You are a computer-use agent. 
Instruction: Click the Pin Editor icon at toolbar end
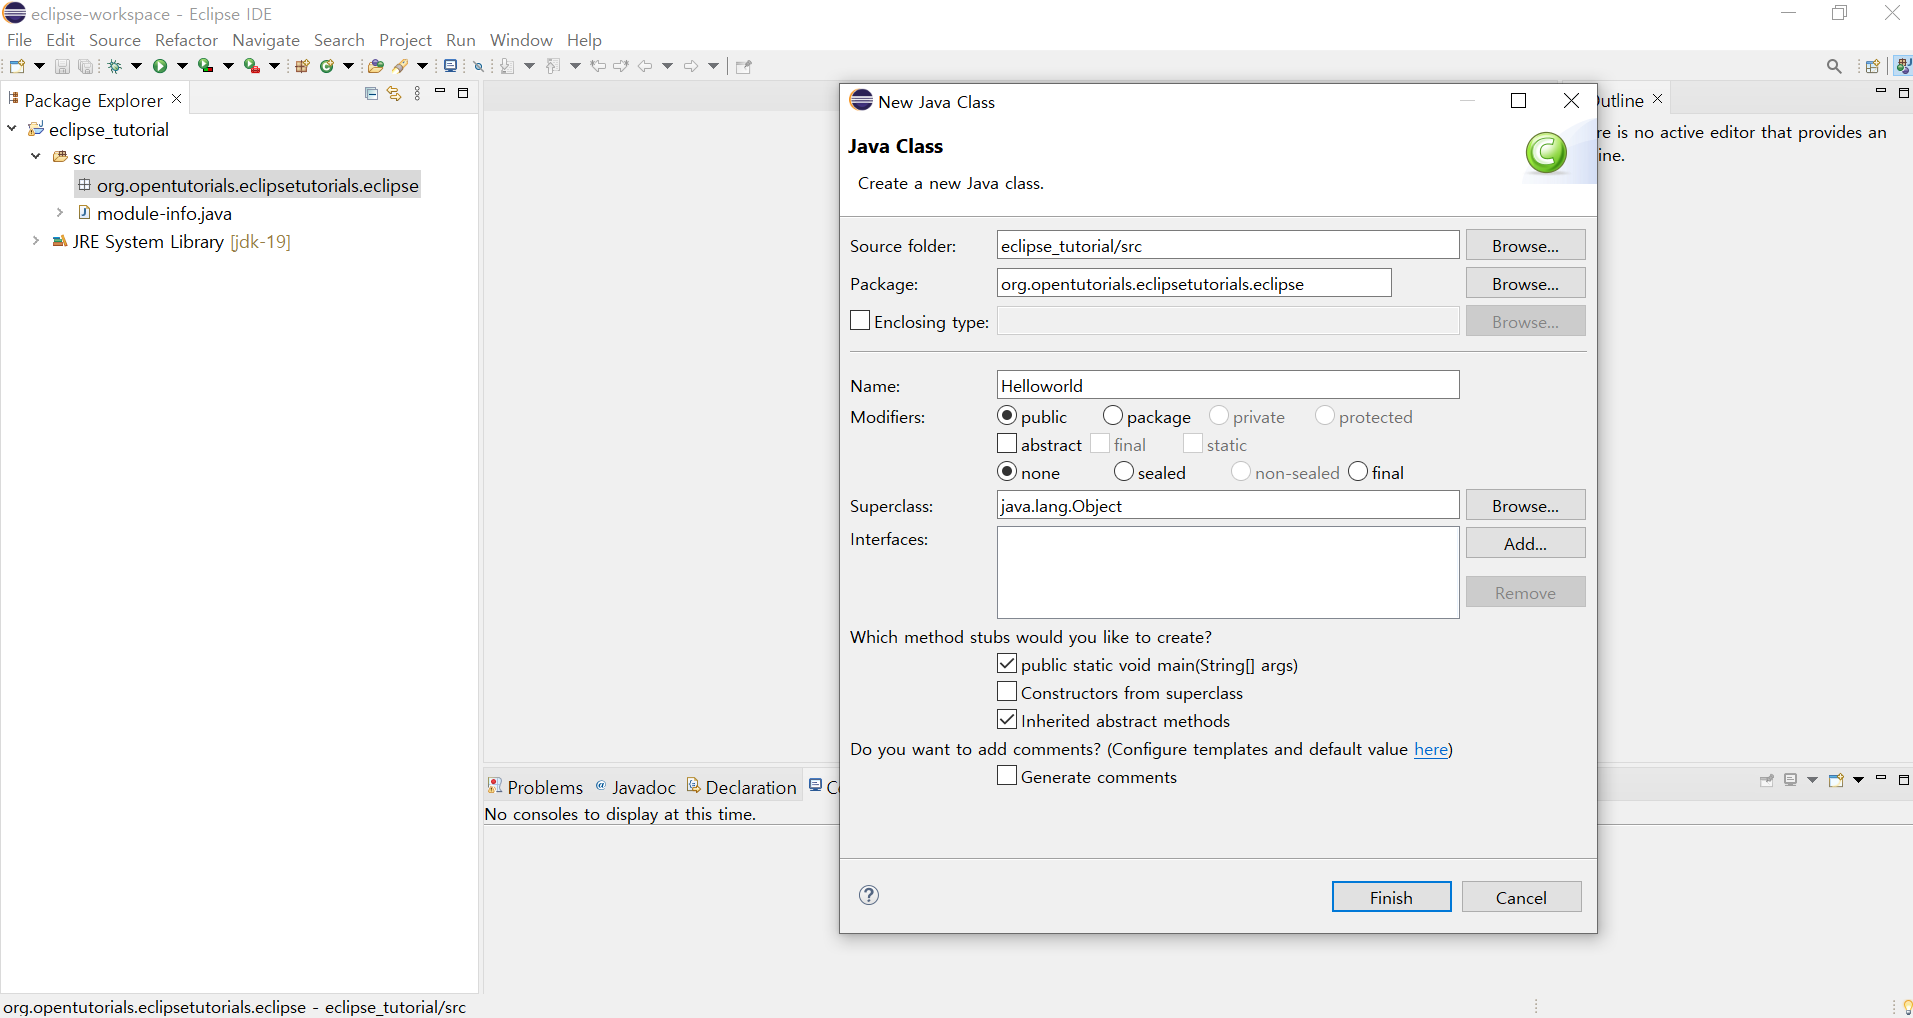click(x=743, y=66)
